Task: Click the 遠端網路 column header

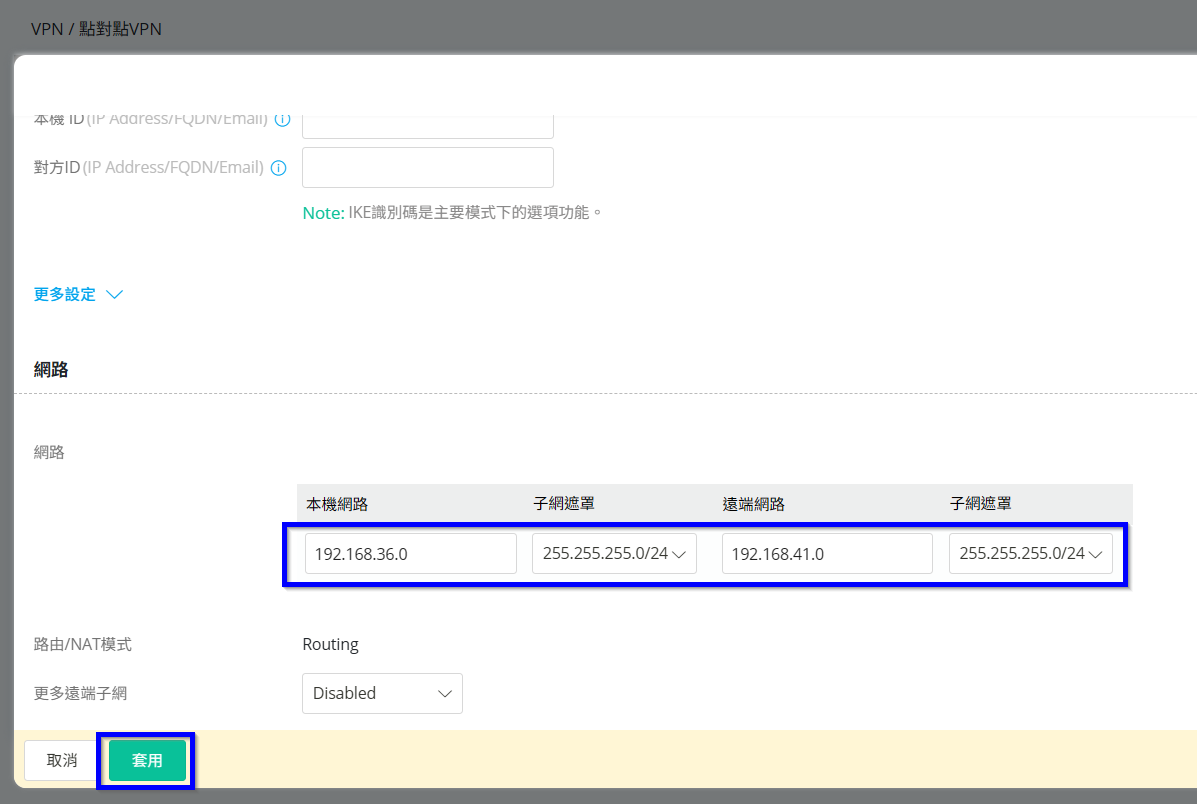Action: (x=753, y=504)
